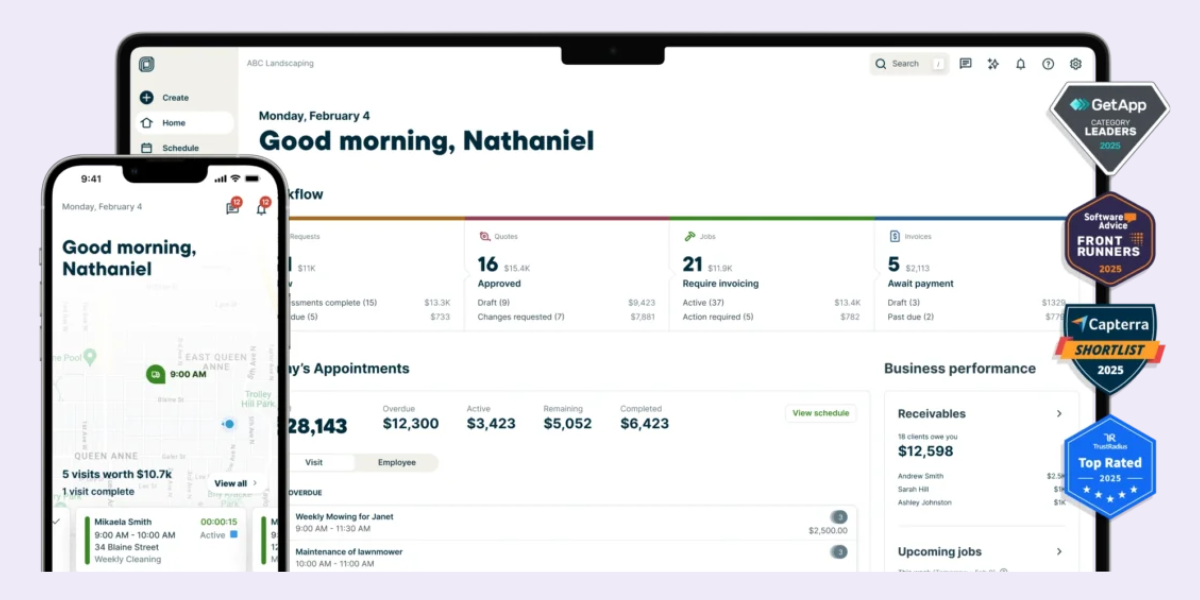
Task: Open View all on the phone screen
Action: (234, 482)
